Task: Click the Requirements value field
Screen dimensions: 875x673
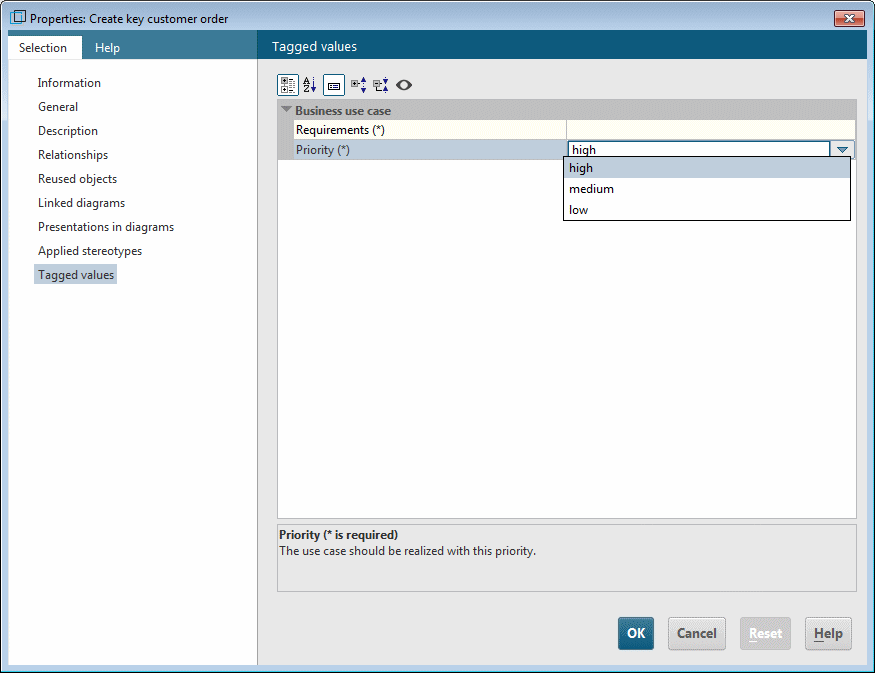Action: pos(710,129)
